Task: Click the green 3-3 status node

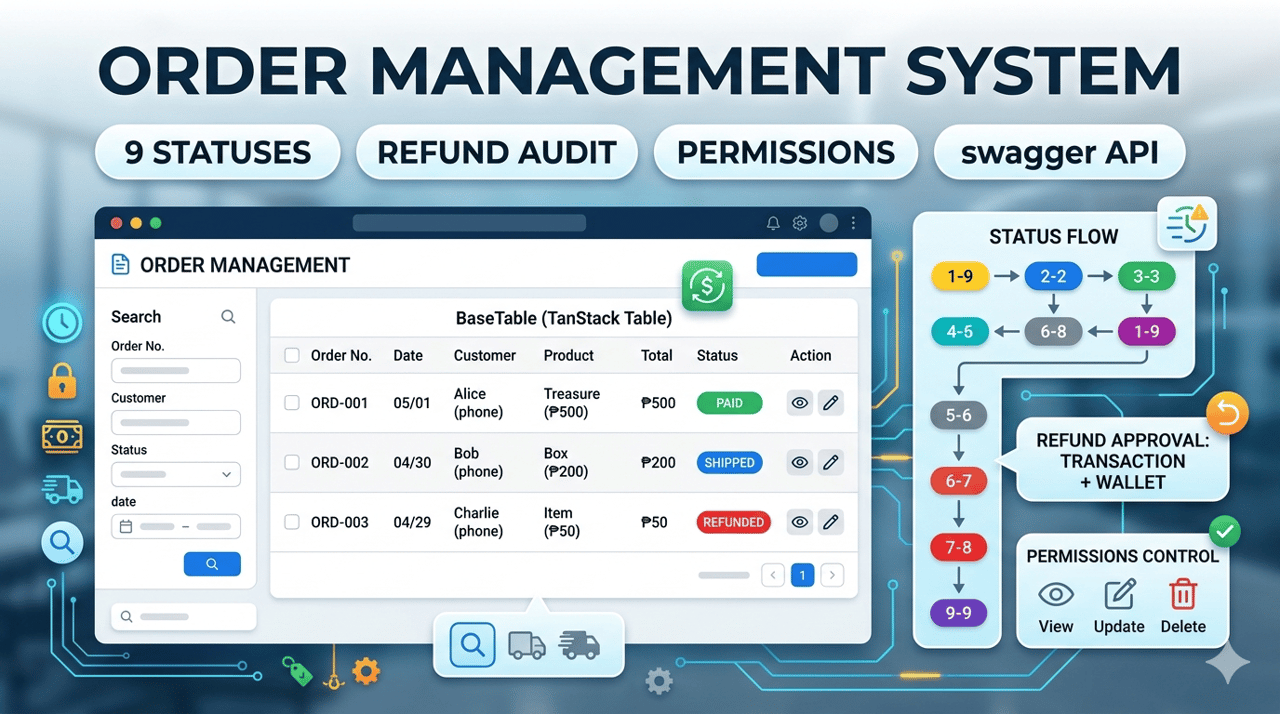Action: pos(1146,276)
